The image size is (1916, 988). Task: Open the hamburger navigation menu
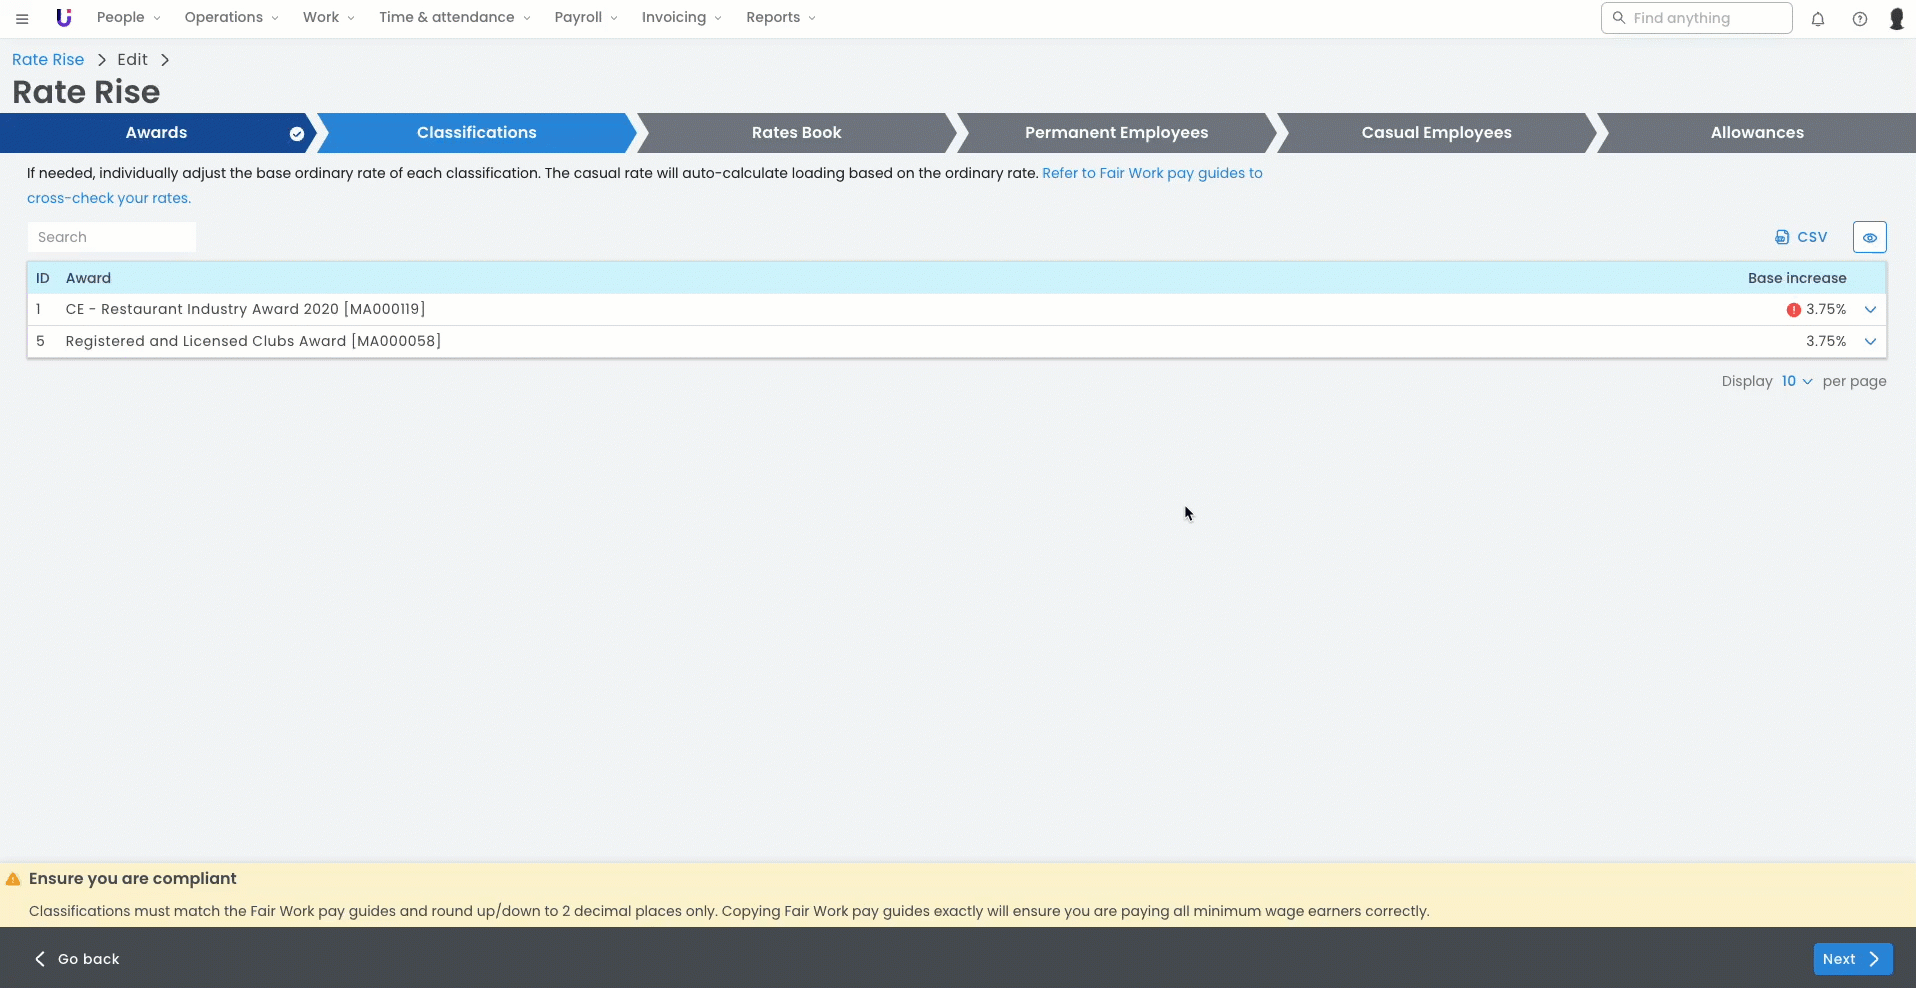click(22, 18)
